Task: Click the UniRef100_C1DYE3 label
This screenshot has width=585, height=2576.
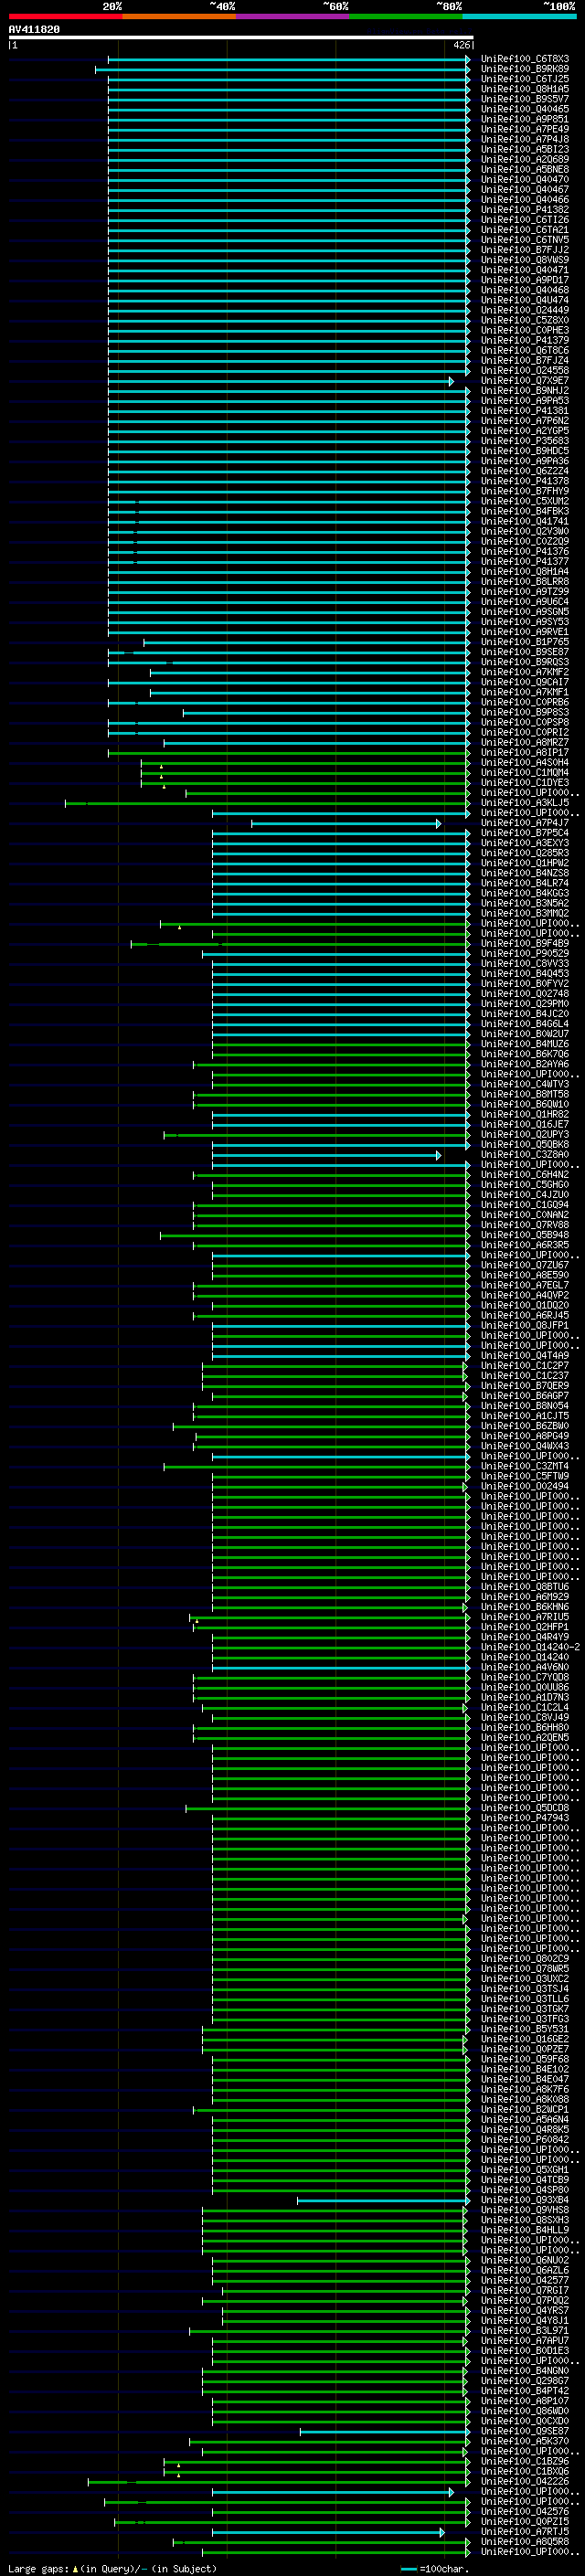Action: pyautogui.click(x=525, y=782)
